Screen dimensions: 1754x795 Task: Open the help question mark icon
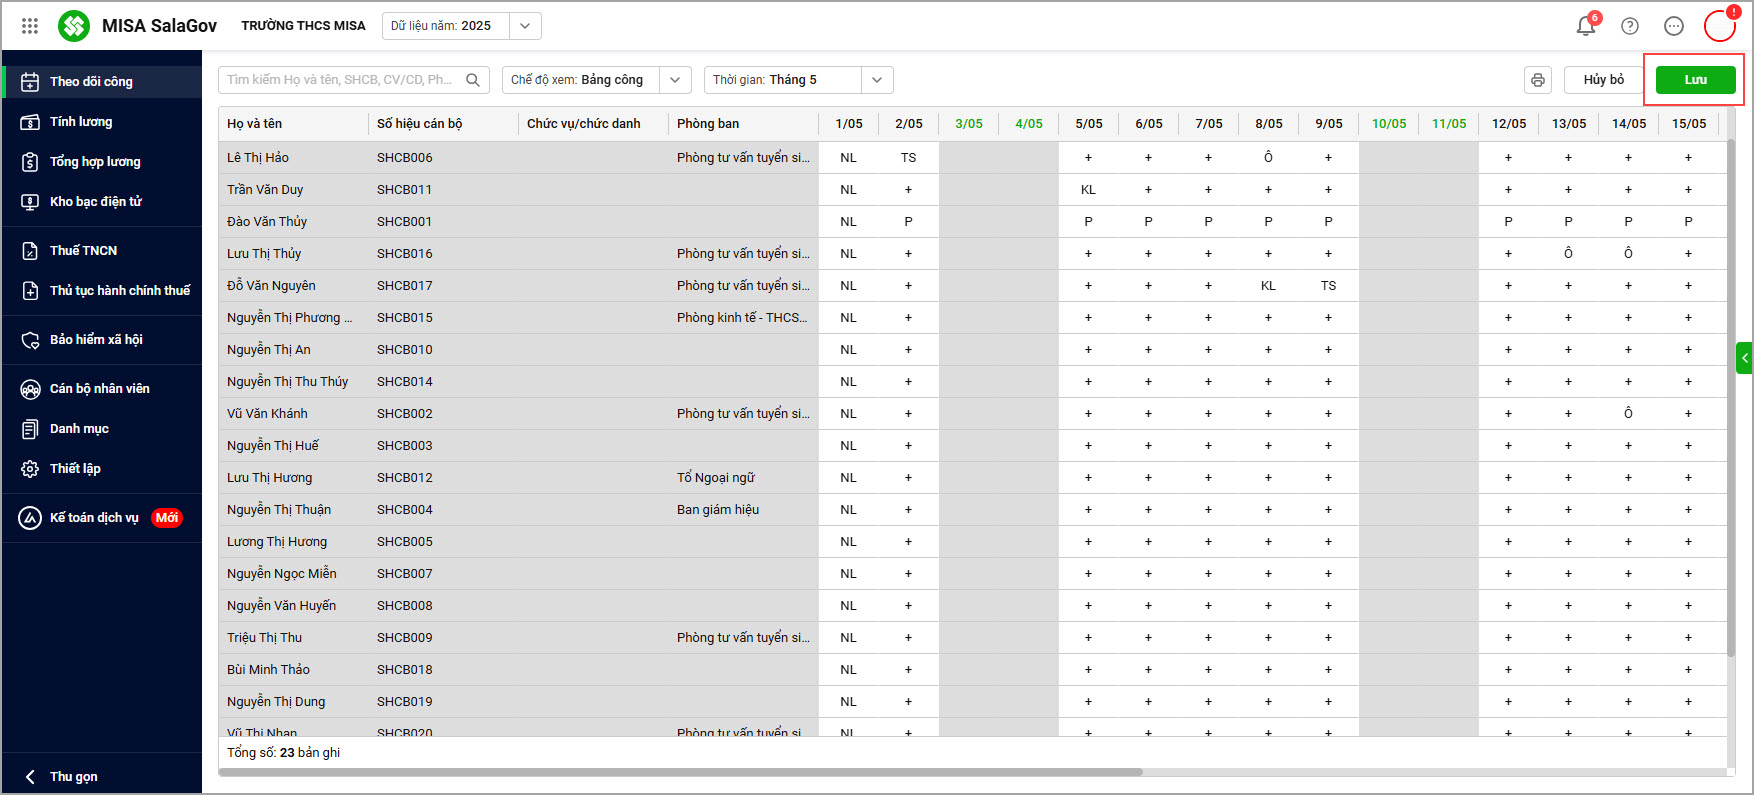click(1630, 26)
